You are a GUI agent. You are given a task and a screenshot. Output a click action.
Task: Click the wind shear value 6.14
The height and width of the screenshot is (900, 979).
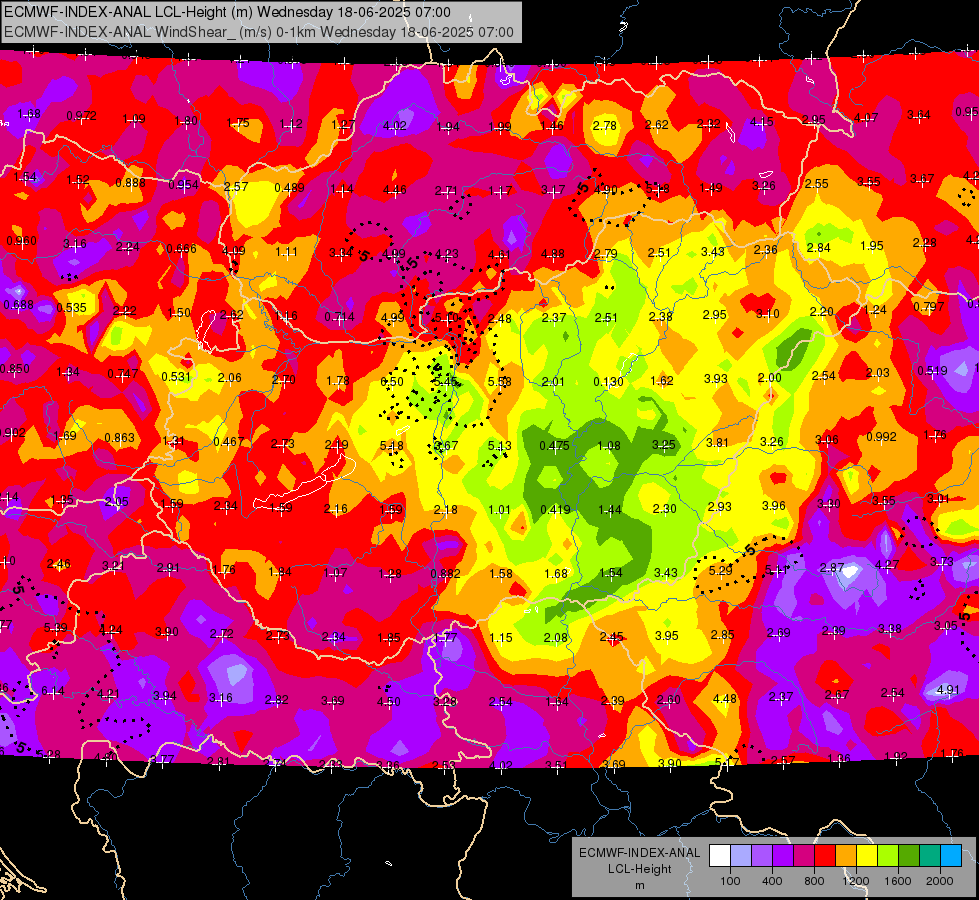pos(53,690)
